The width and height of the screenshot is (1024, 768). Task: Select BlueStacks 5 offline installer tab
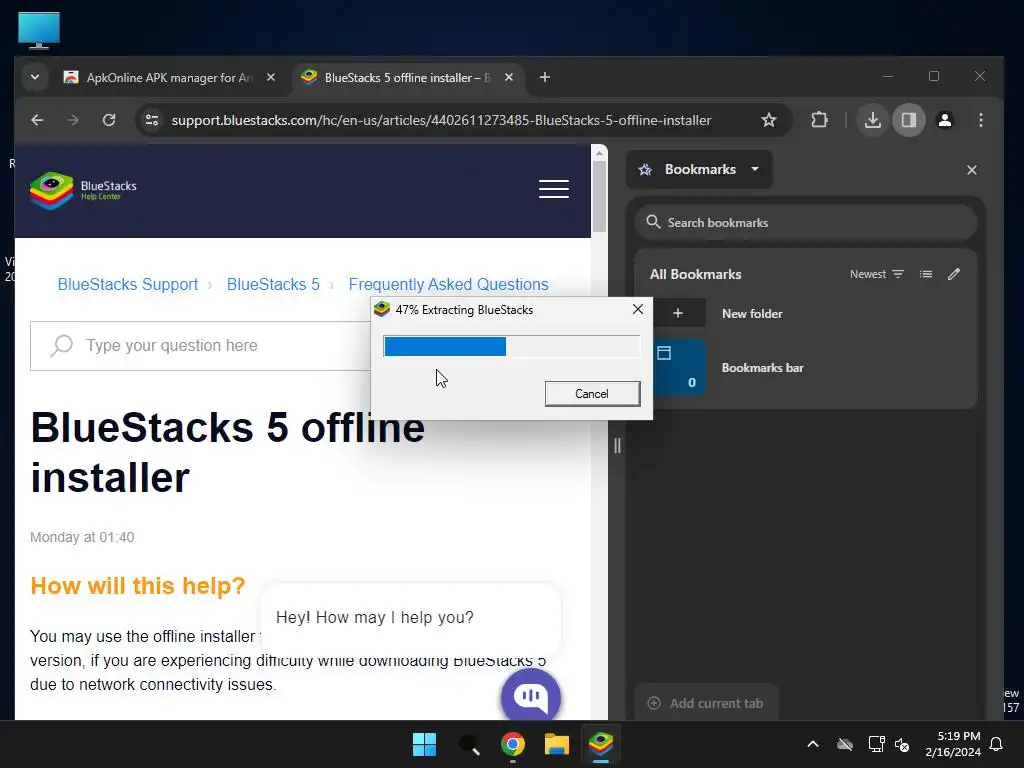pos(408,78)
